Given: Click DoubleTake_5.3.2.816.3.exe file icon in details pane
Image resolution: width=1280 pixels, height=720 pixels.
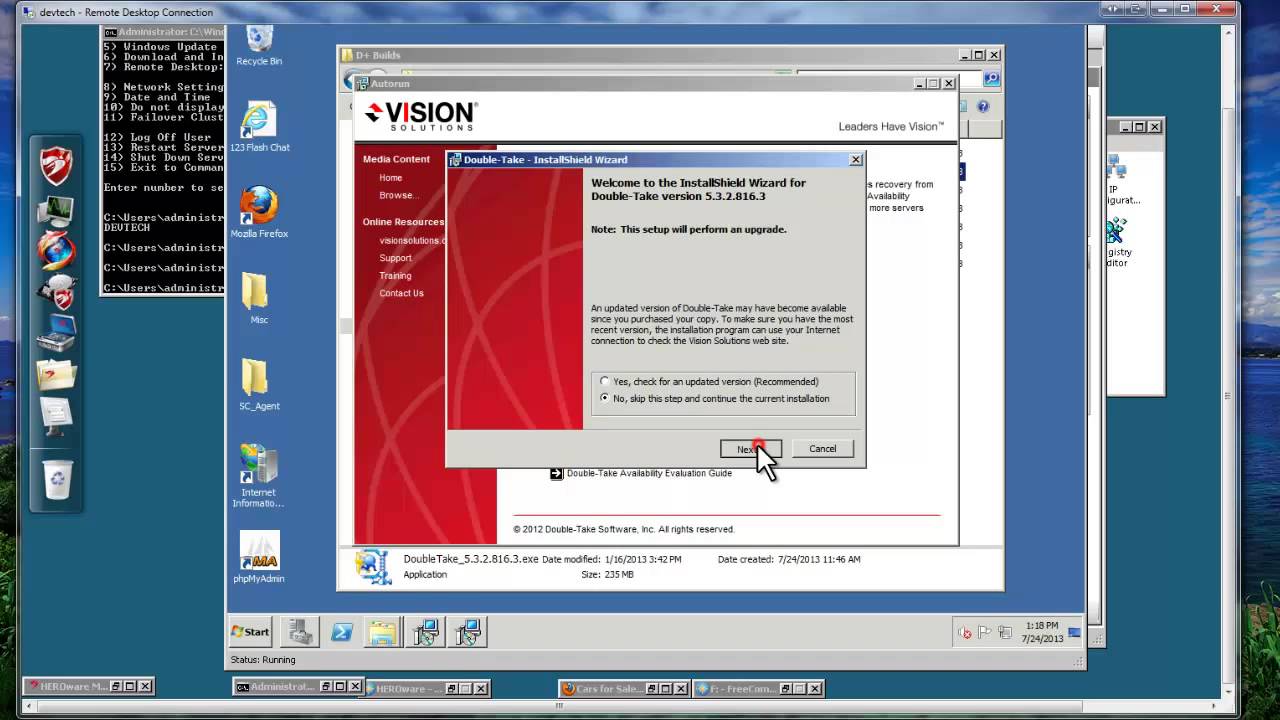Looking at the screenshot, I should 374,567.
